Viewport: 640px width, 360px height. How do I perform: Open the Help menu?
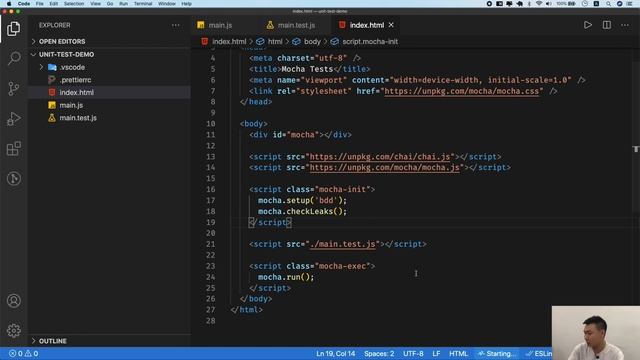(x=187, y=4)
